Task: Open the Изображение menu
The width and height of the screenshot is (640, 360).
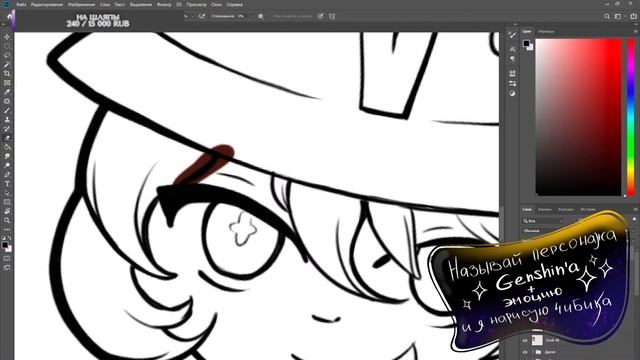Action: tap(81, 4)
